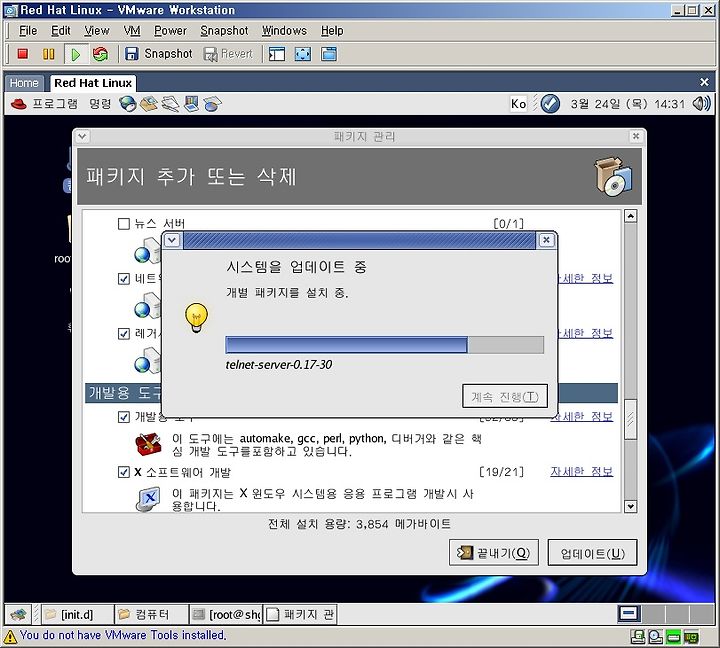Viewport: 720px width, 648px height.
Task: Launch the presentation panel icon
Action: point(191,104)
